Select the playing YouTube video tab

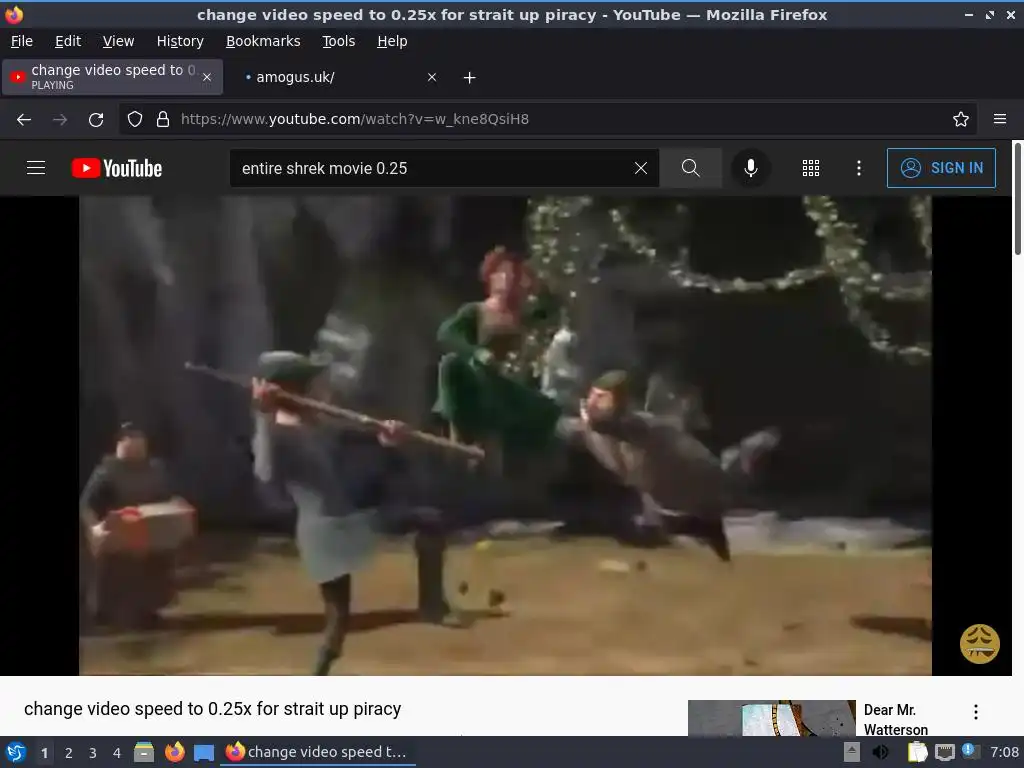click(112, 77)
